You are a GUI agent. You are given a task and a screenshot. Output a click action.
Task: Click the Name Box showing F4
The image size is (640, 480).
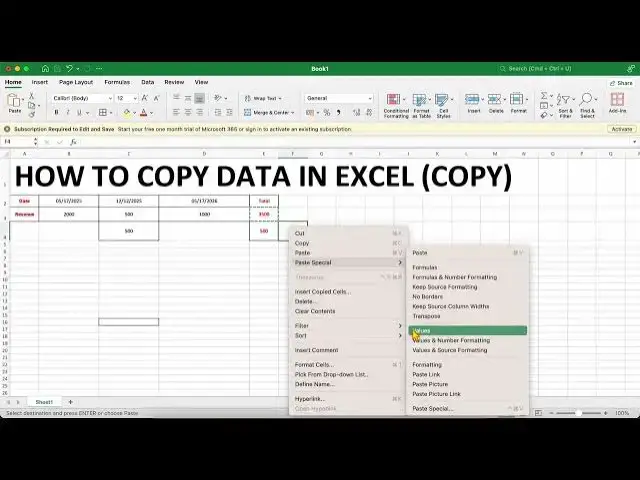tap(17, 142)
